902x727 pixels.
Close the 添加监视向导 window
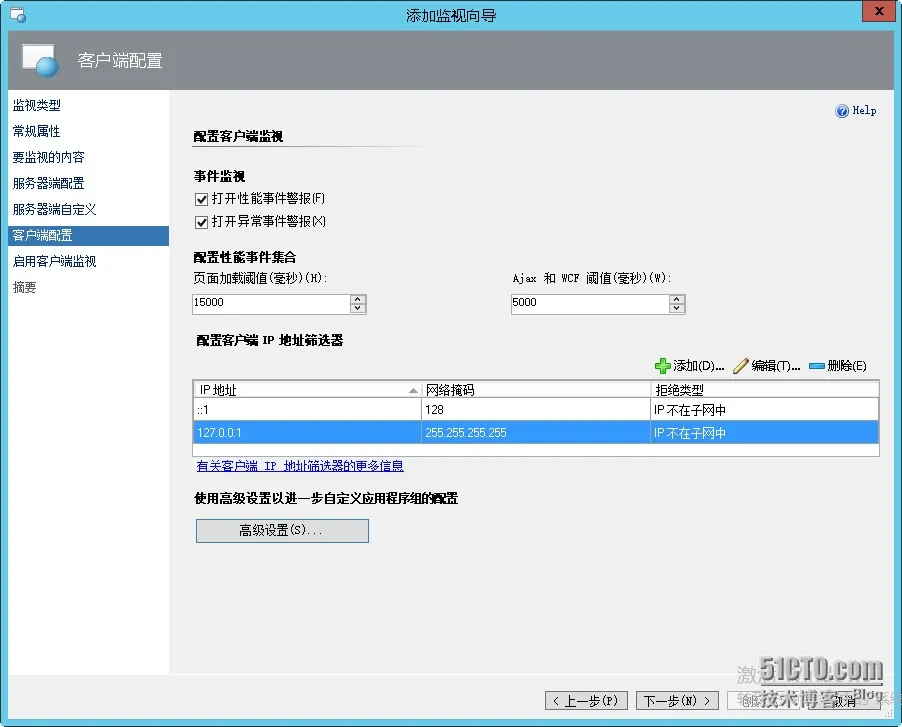879,11
